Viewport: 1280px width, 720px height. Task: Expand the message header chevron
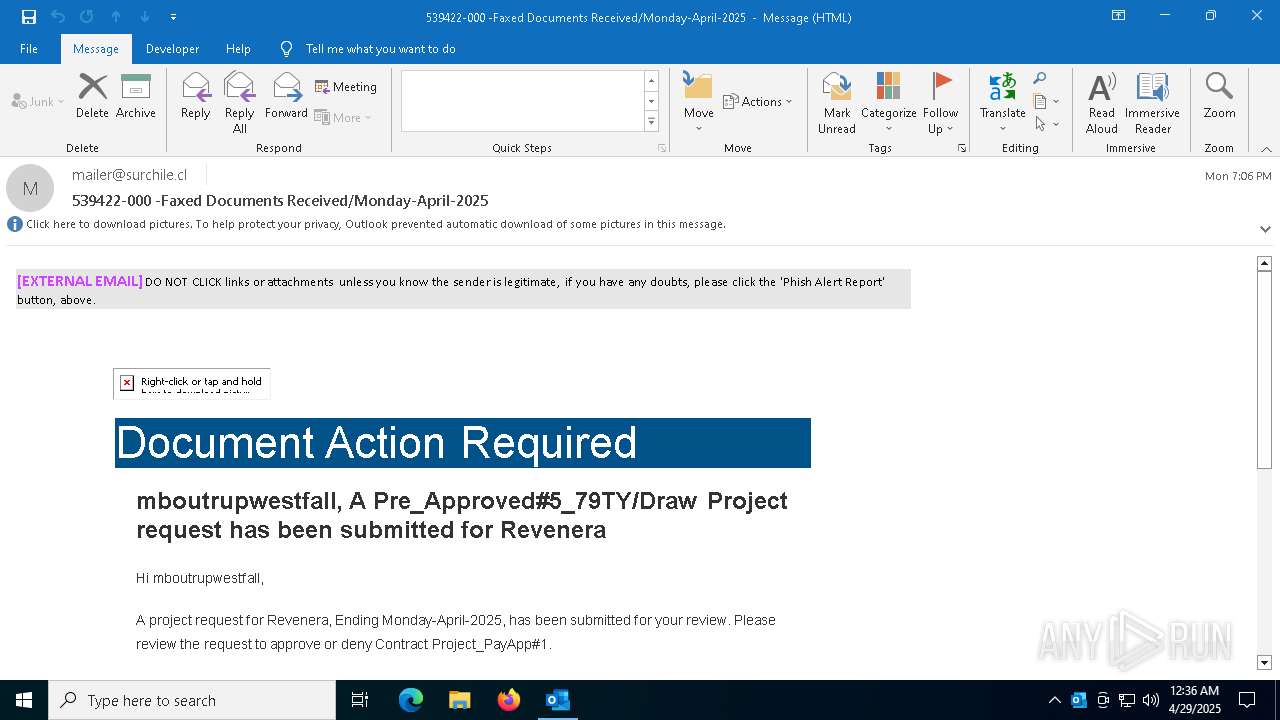[x=1265, y=229]
